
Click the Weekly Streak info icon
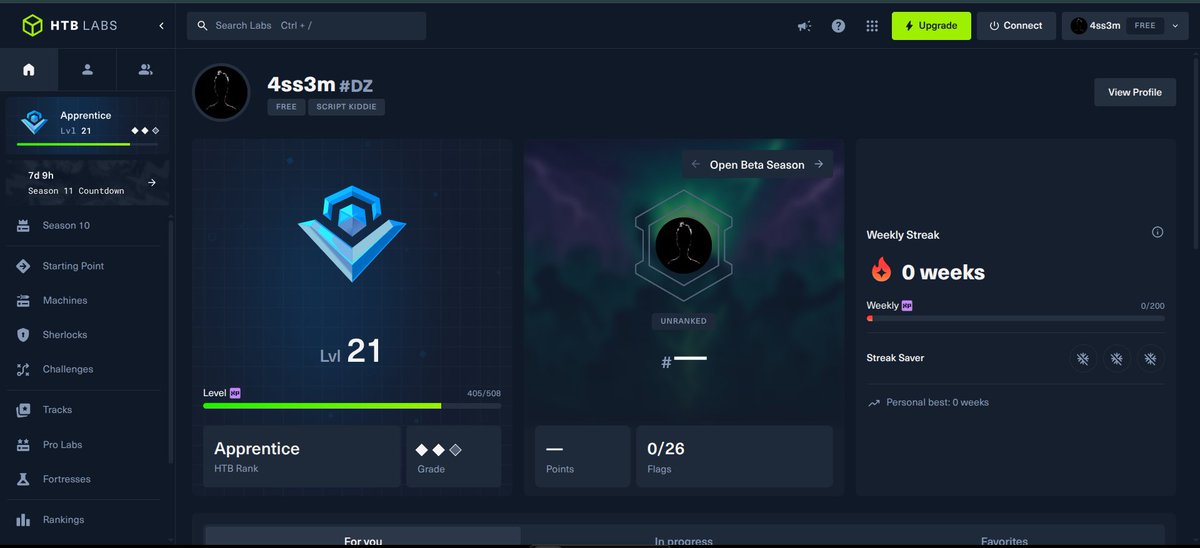1158,232
